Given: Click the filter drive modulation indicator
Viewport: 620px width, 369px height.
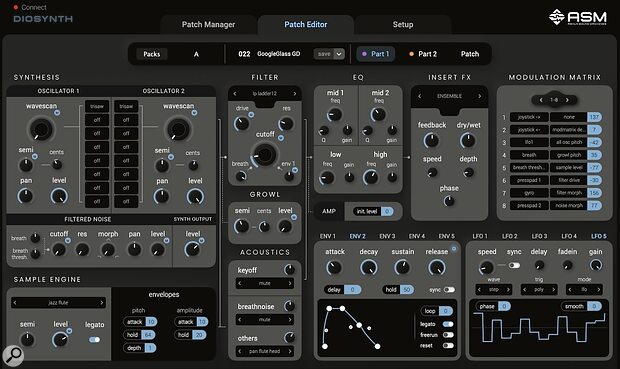Looking at the screenshot, I should pos(251,115).
